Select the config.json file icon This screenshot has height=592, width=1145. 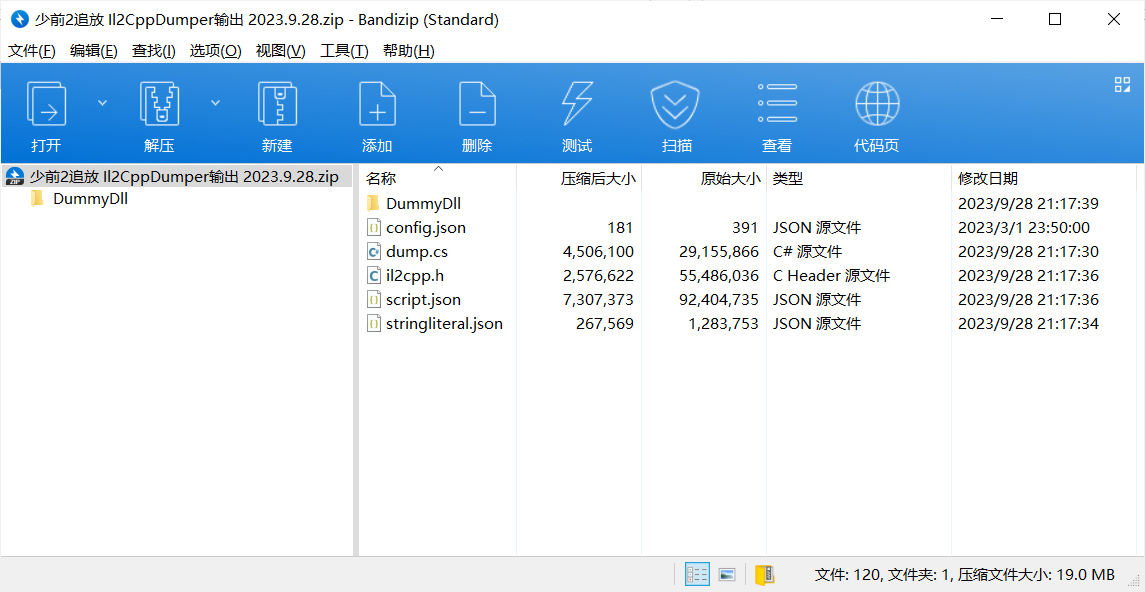coord(373,228)
